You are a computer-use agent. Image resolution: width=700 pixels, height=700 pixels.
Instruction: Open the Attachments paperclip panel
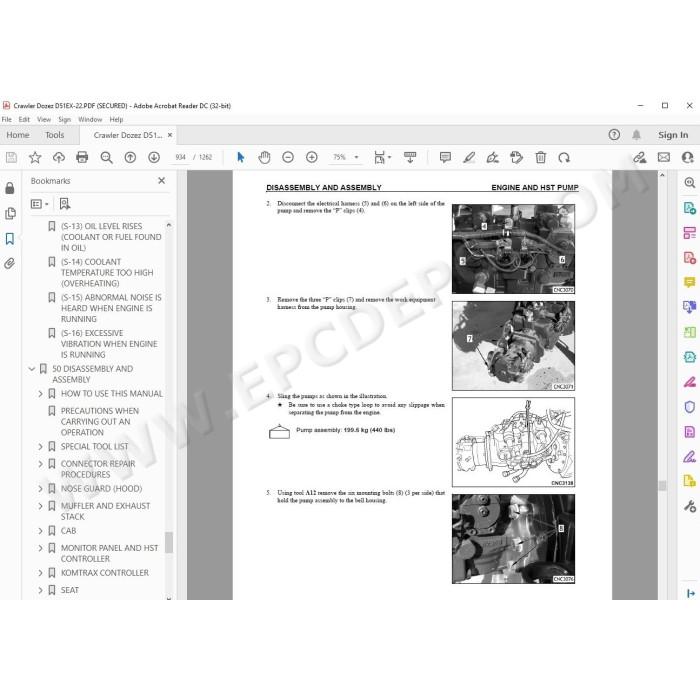tap(10, 263)
